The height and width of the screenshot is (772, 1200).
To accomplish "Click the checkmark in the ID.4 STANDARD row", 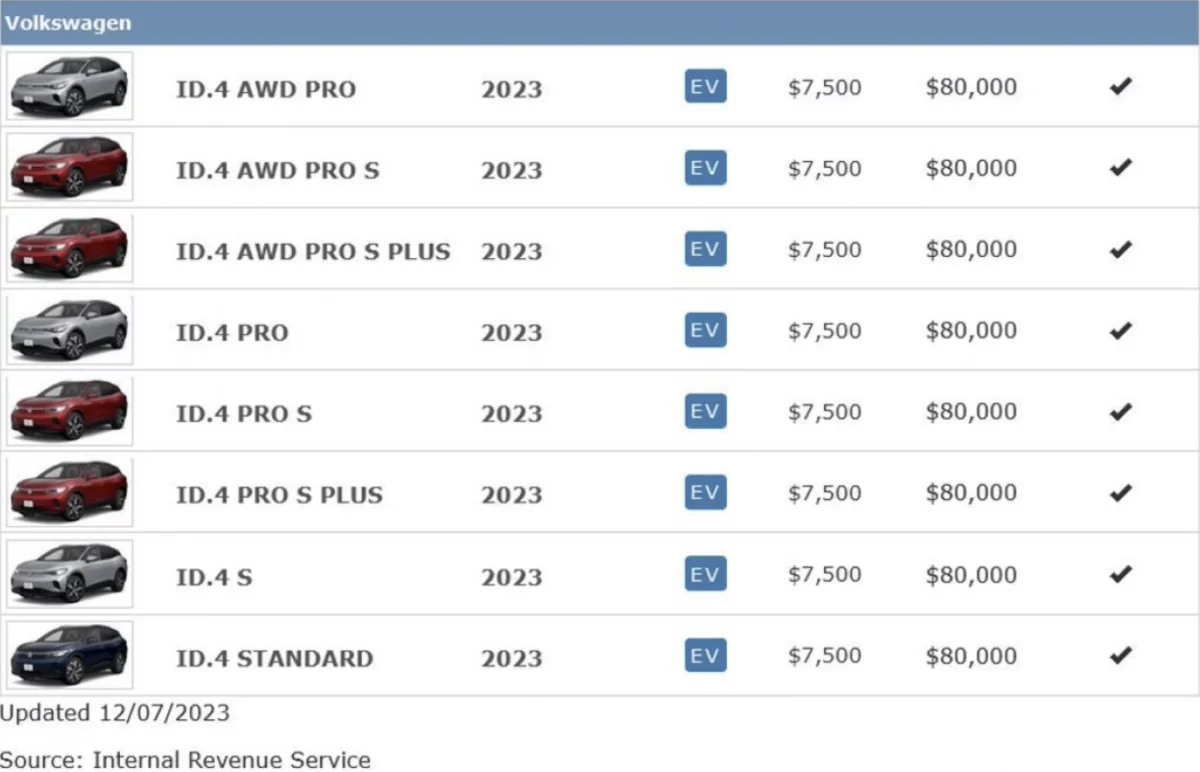I will [1120, 656].
